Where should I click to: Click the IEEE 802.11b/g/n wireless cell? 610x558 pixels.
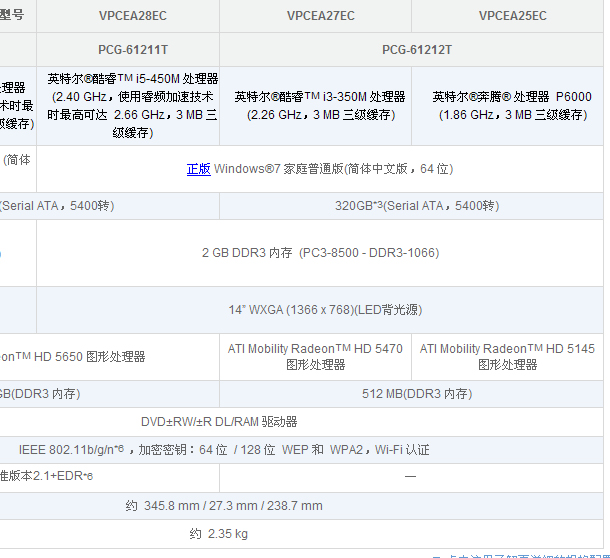tap(301, 450)
